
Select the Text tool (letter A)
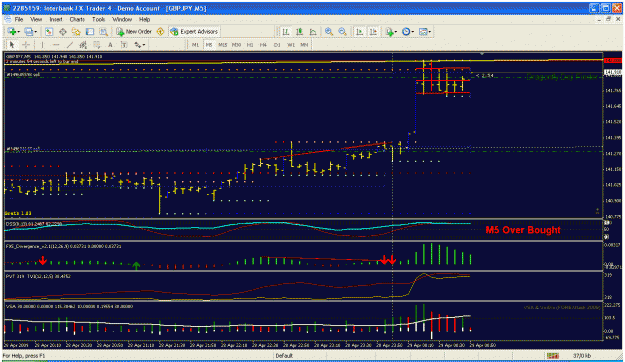110,45
